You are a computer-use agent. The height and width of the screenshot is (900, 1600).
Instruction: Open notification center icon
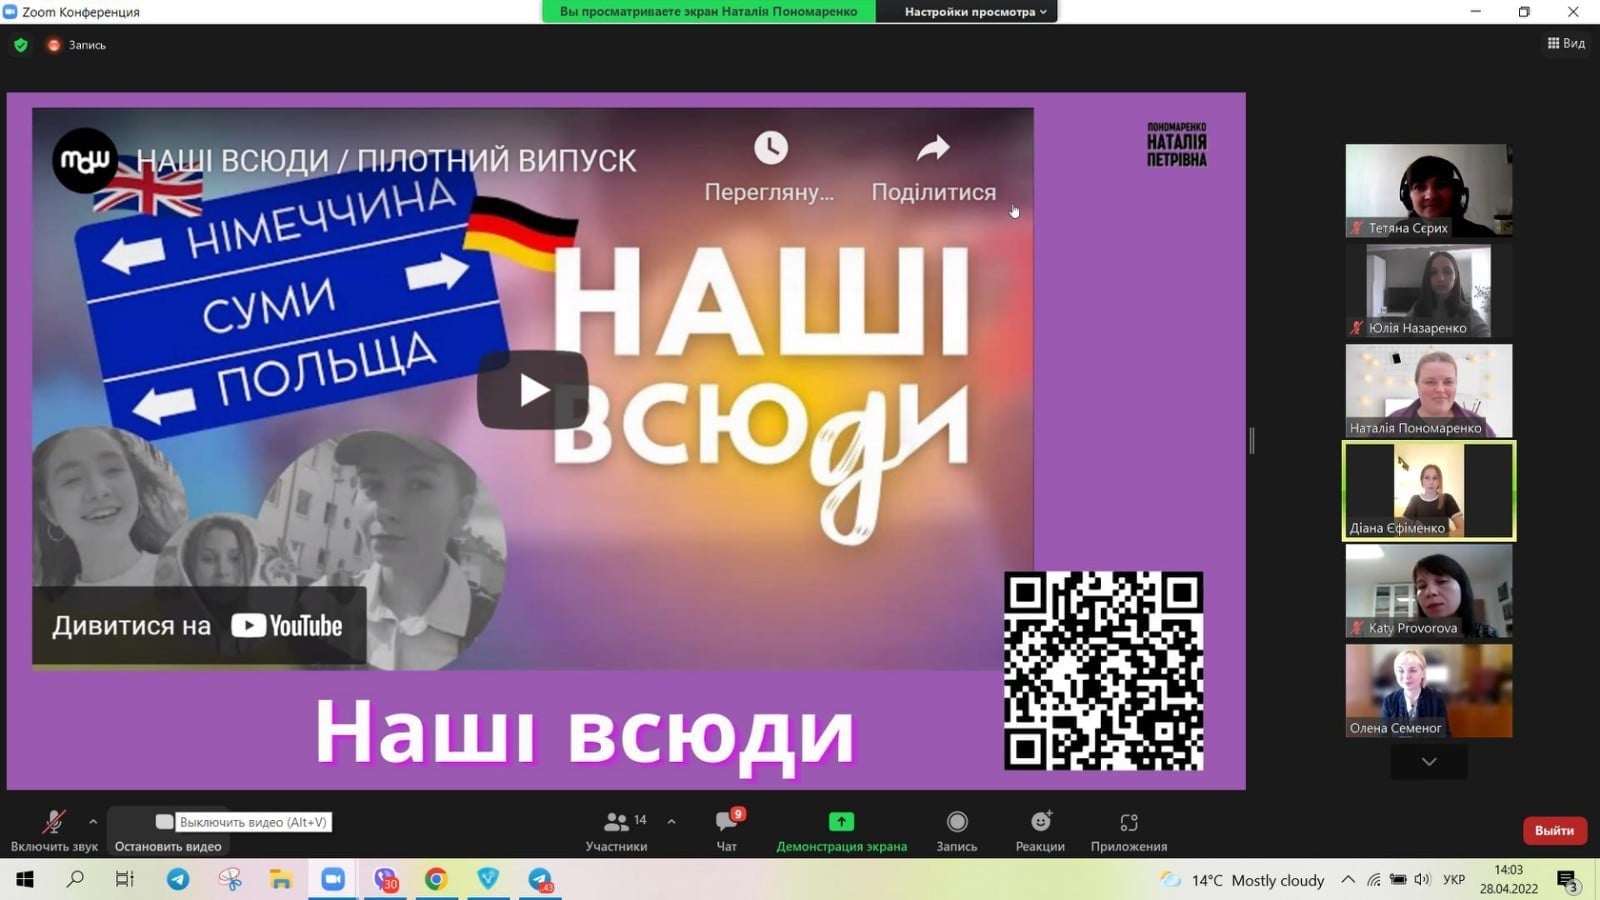[x=1568, y=880]
